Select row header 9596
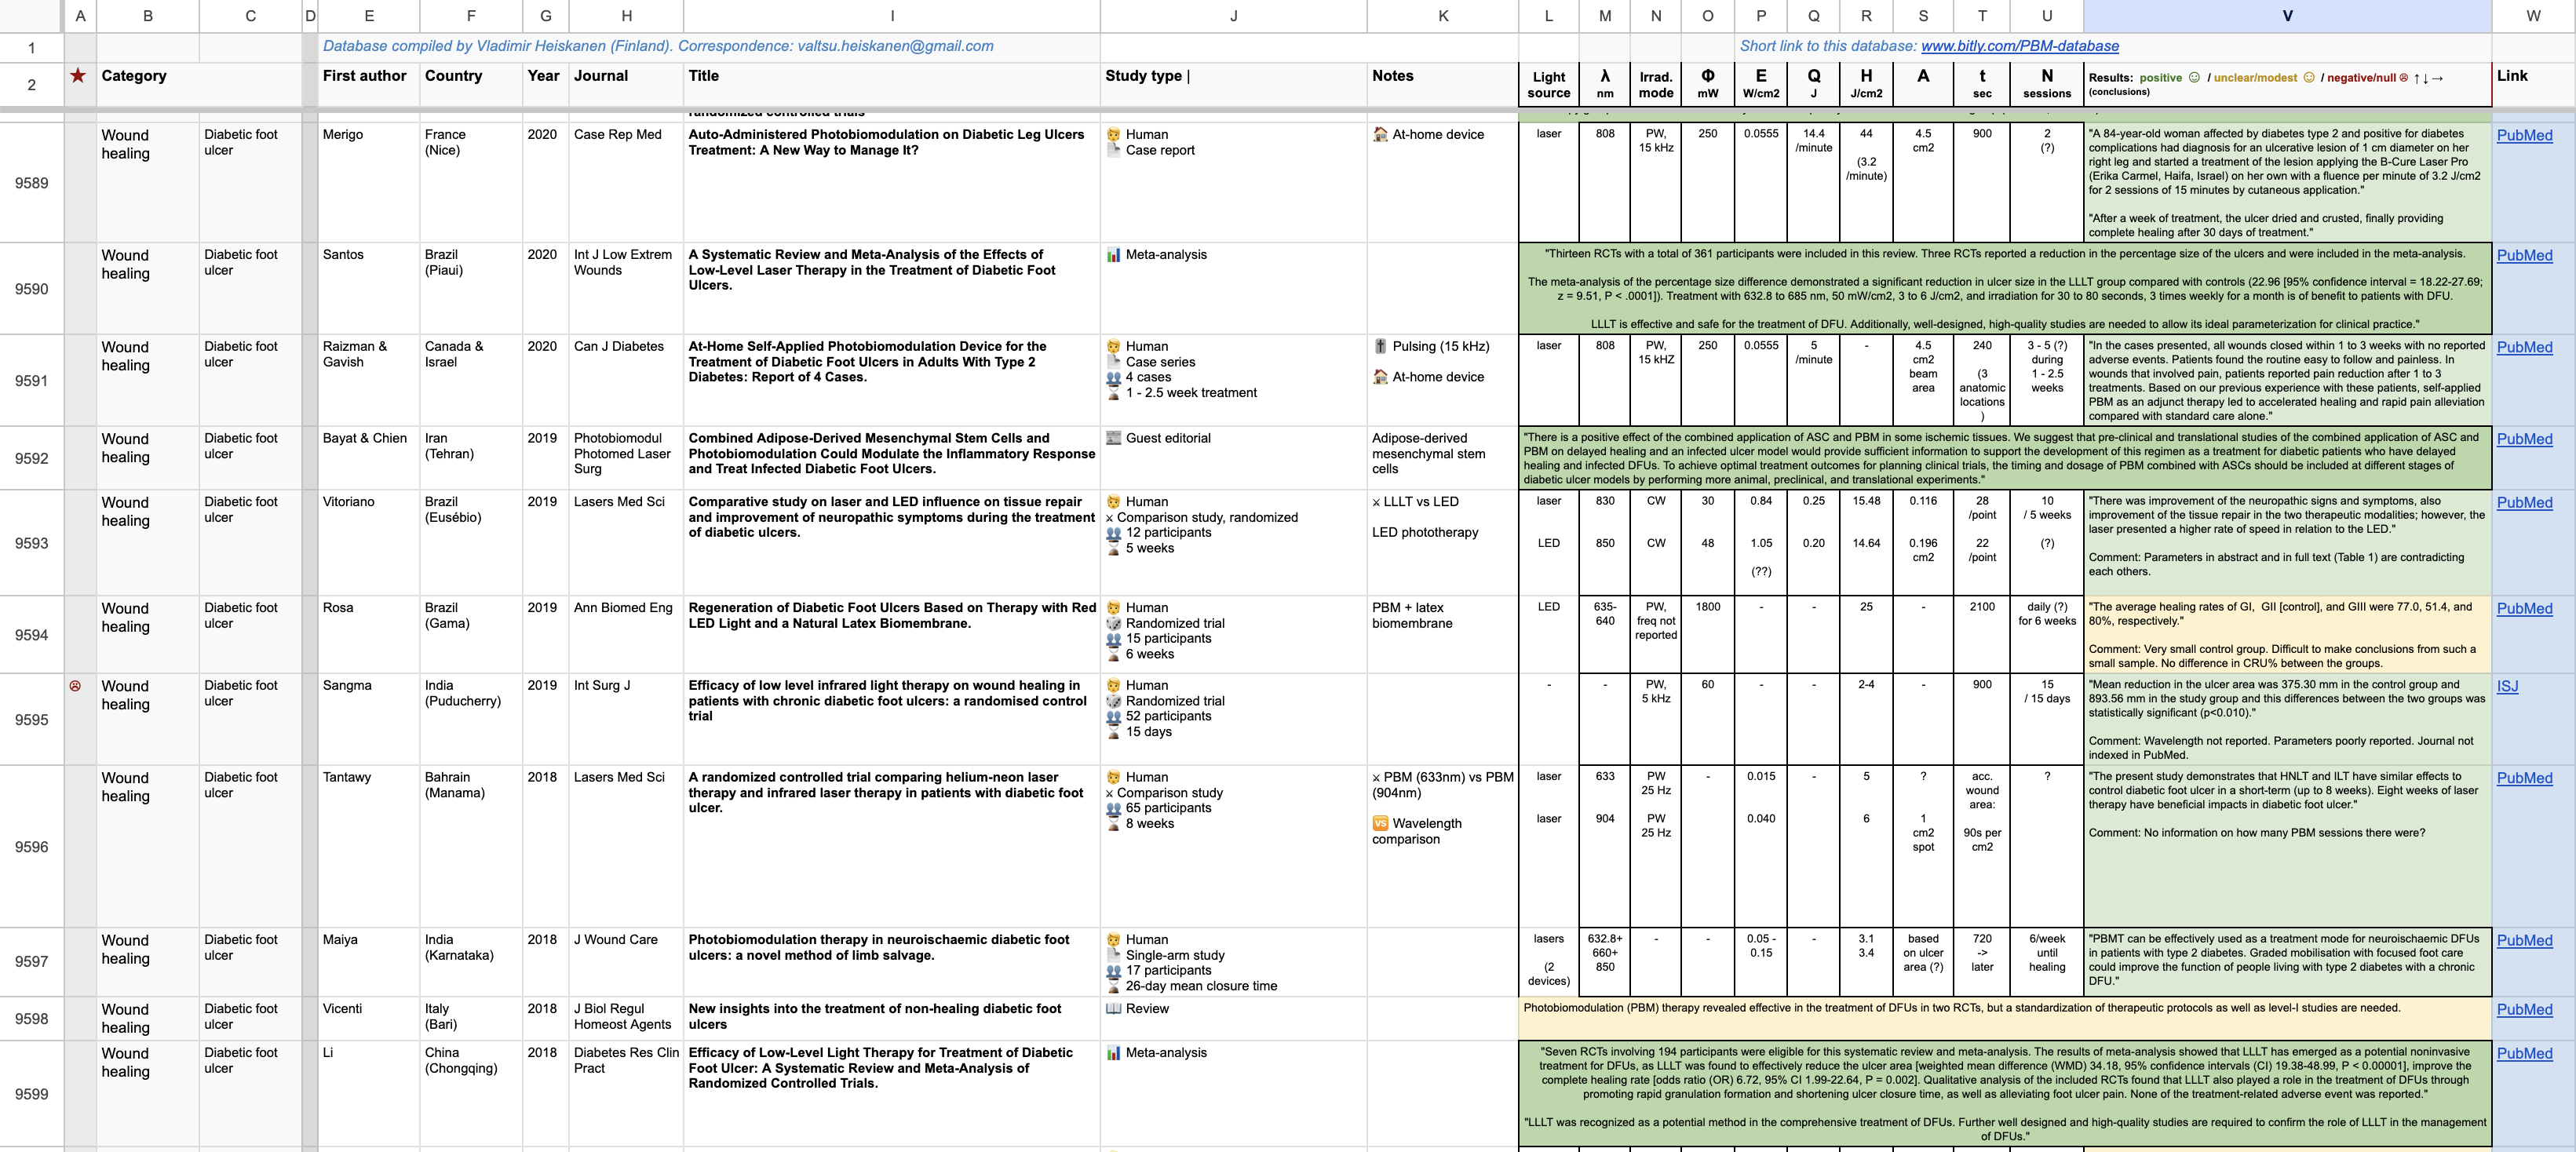The height and width of the screenshot is (1152, 2576). tap(31, 847)
